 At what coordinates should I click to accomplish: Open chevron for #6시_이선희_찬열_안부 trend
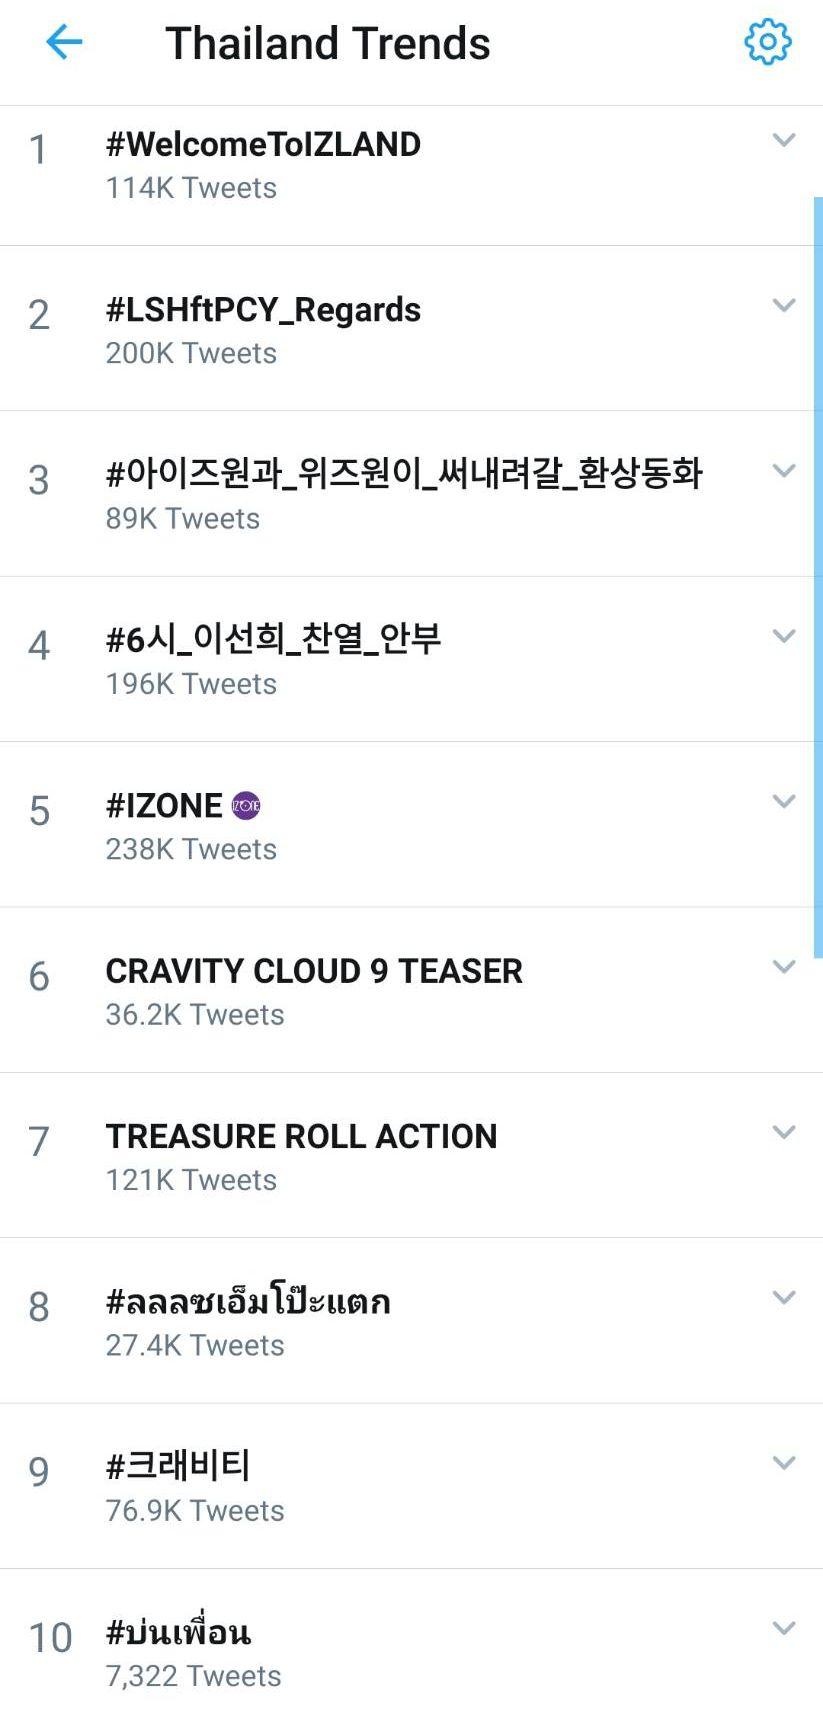point(784,636)
